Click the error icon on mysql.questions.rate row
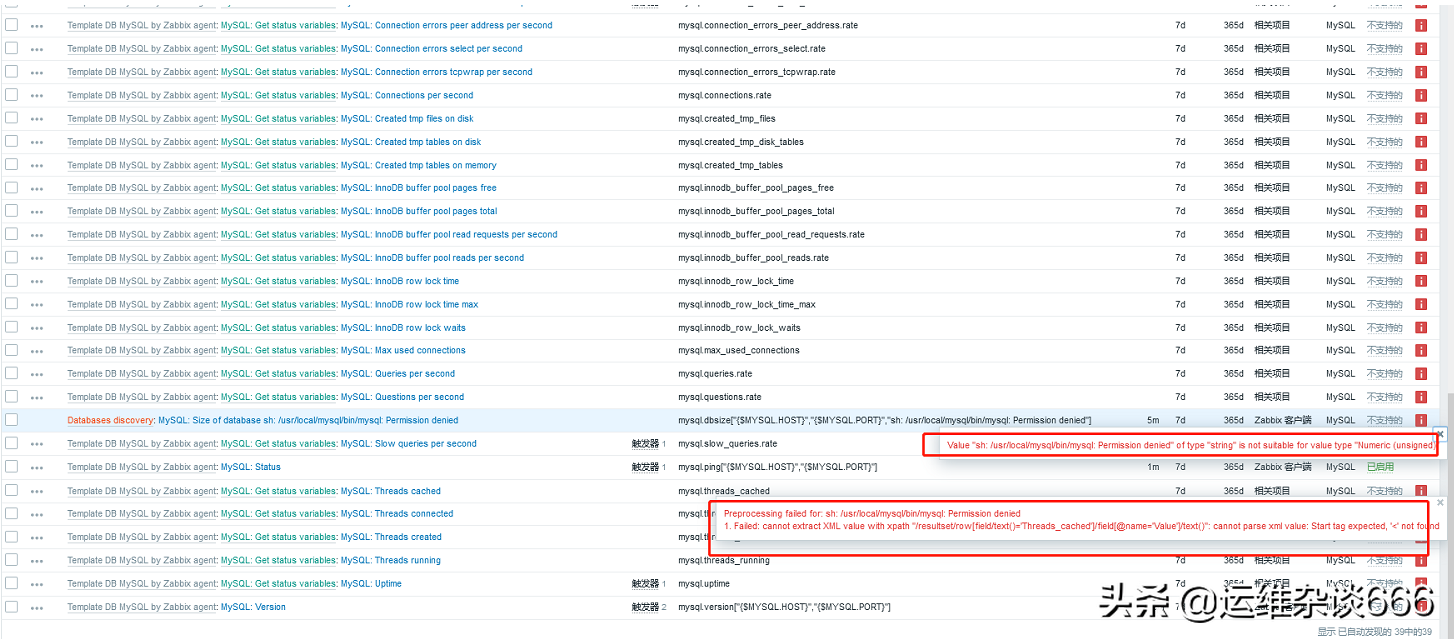Screen dimensions: 1454x639 [1421, 396]
